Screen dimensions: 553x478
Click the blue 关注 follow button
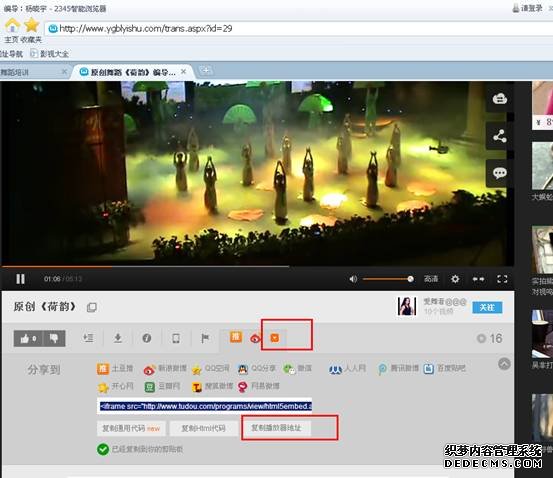click(487, 307)
